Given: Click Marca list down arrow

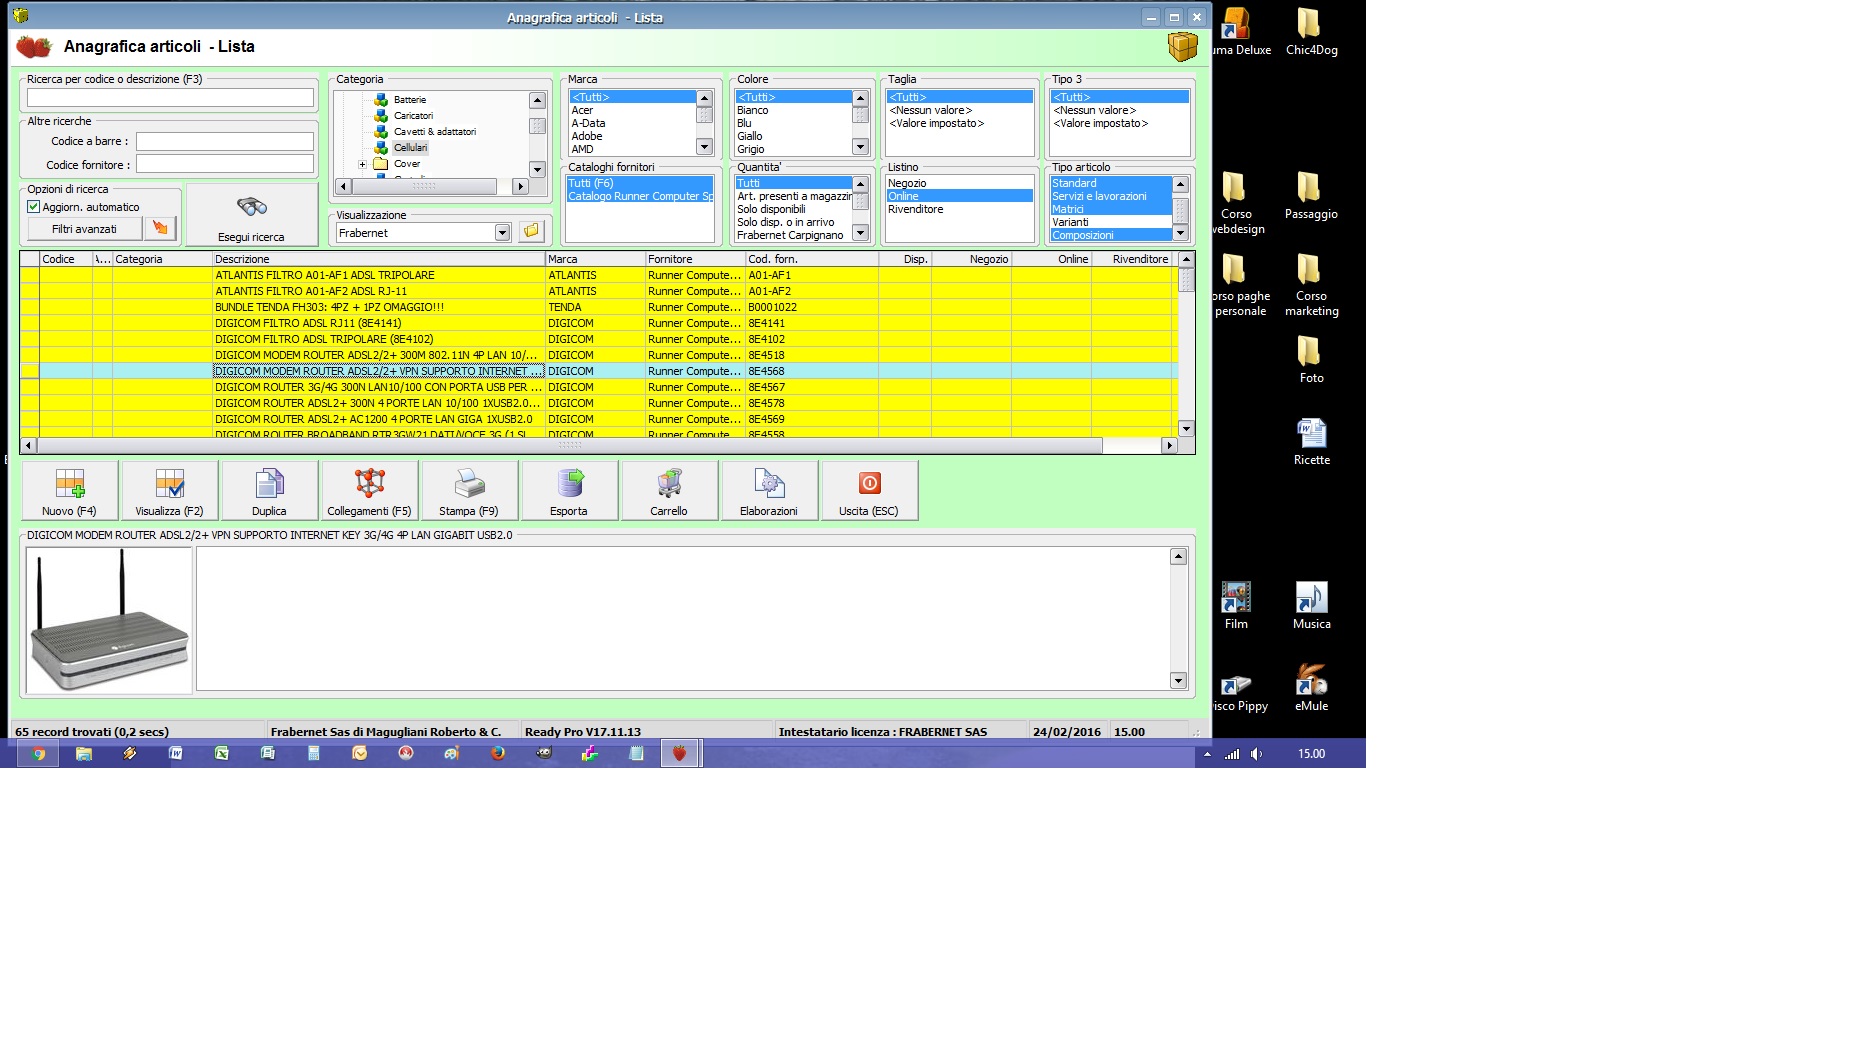Looking at the screenshot, I should [x=704, y=147].
